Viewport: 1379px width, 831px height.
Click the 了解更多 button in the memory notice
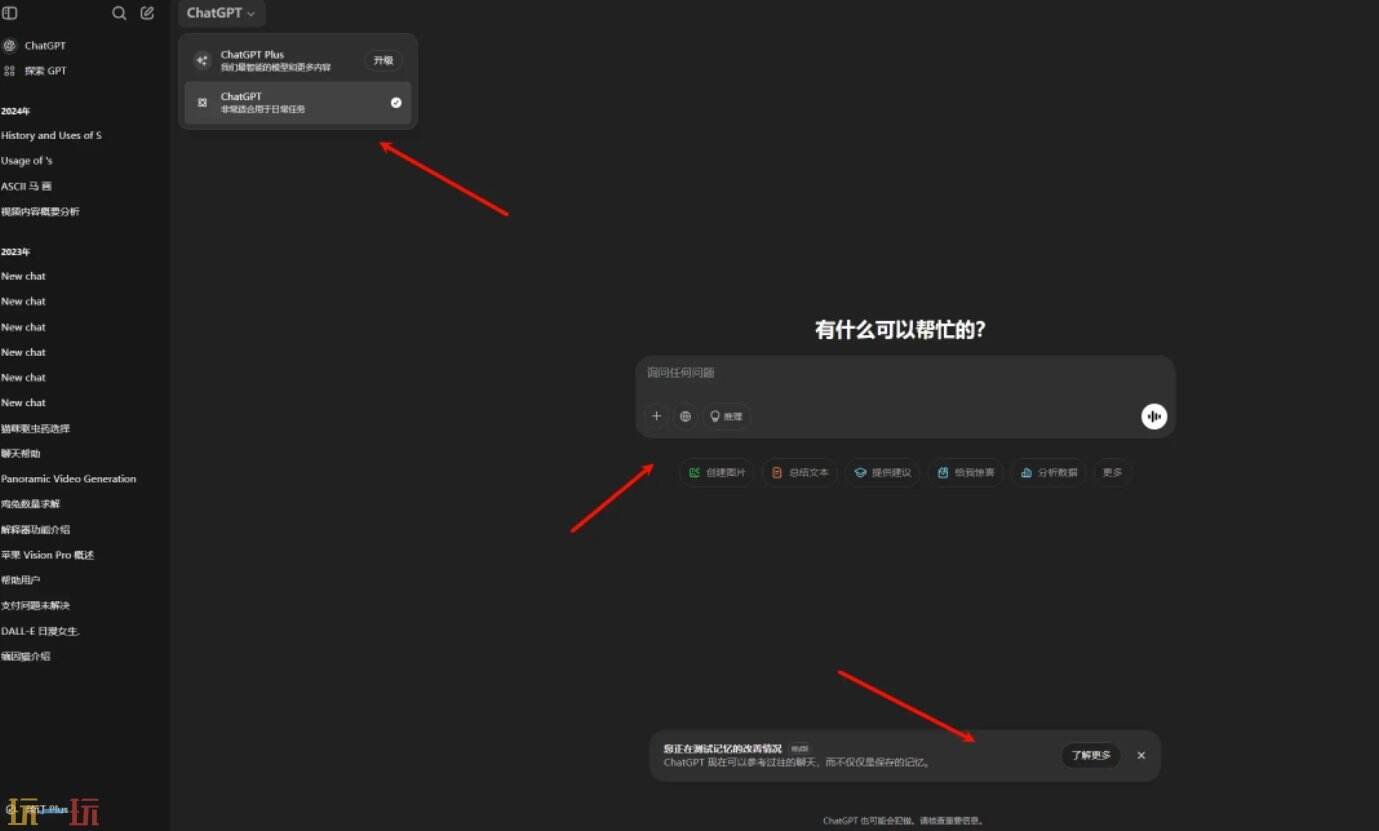click(1090, 755)
